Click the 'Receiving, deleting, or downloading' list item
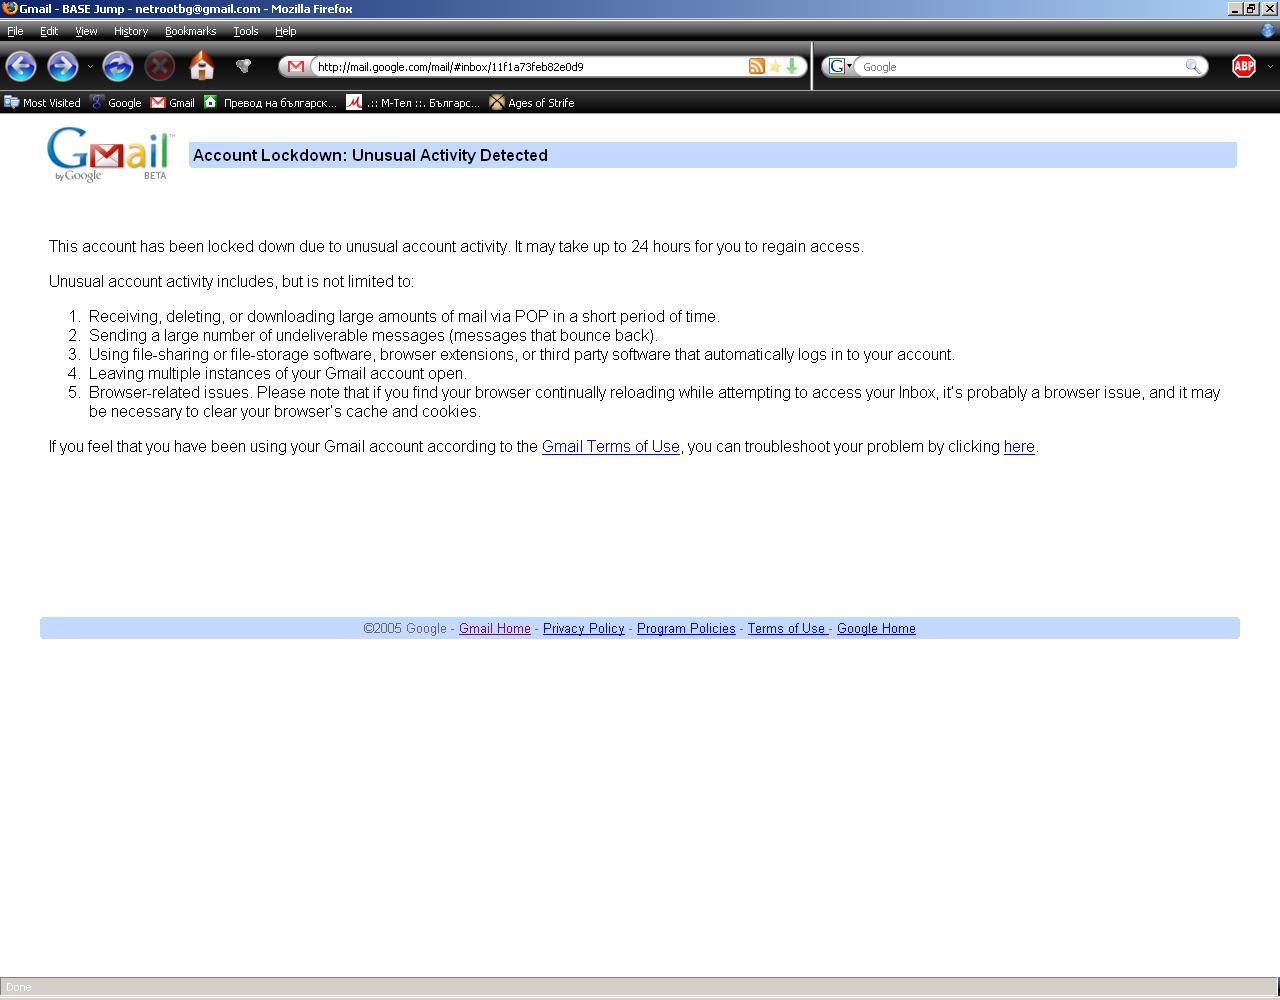 tap(404, 316)
